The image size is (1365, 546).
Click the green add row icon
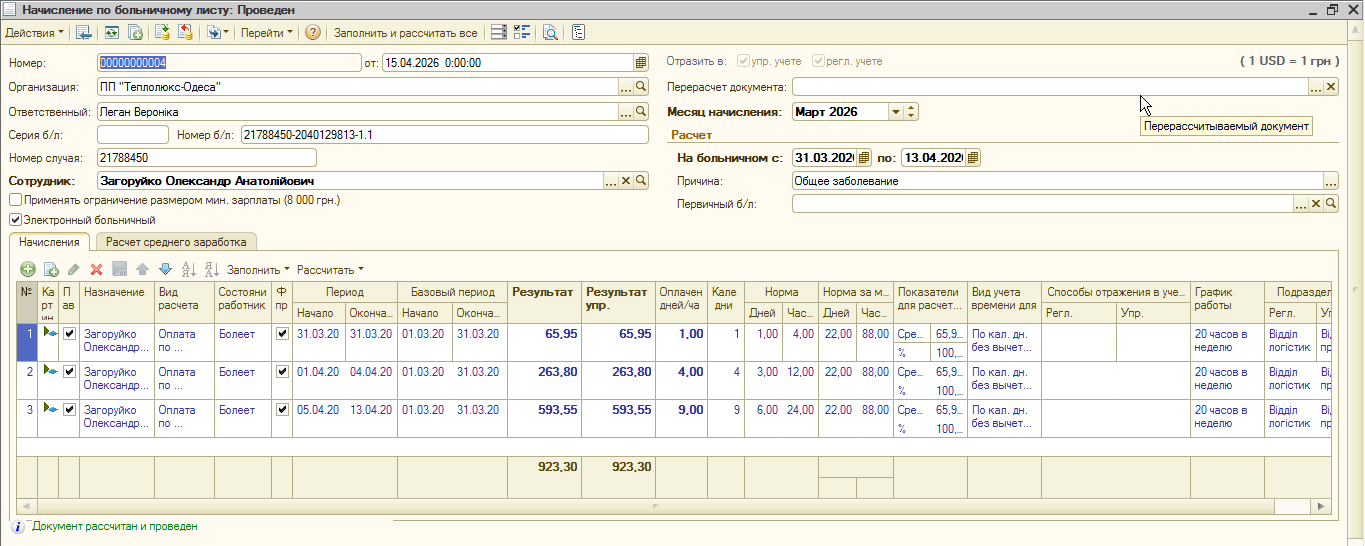tap(27, 269)
